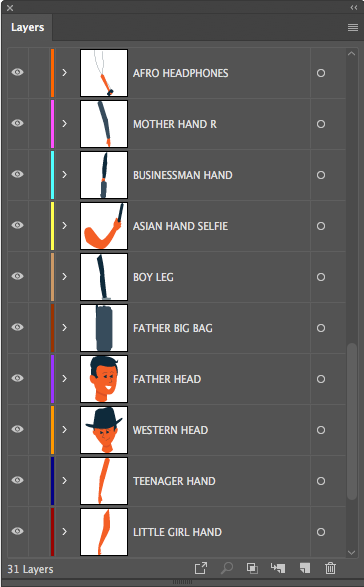Open the Layers panel hamburger menu

[353, 27]
